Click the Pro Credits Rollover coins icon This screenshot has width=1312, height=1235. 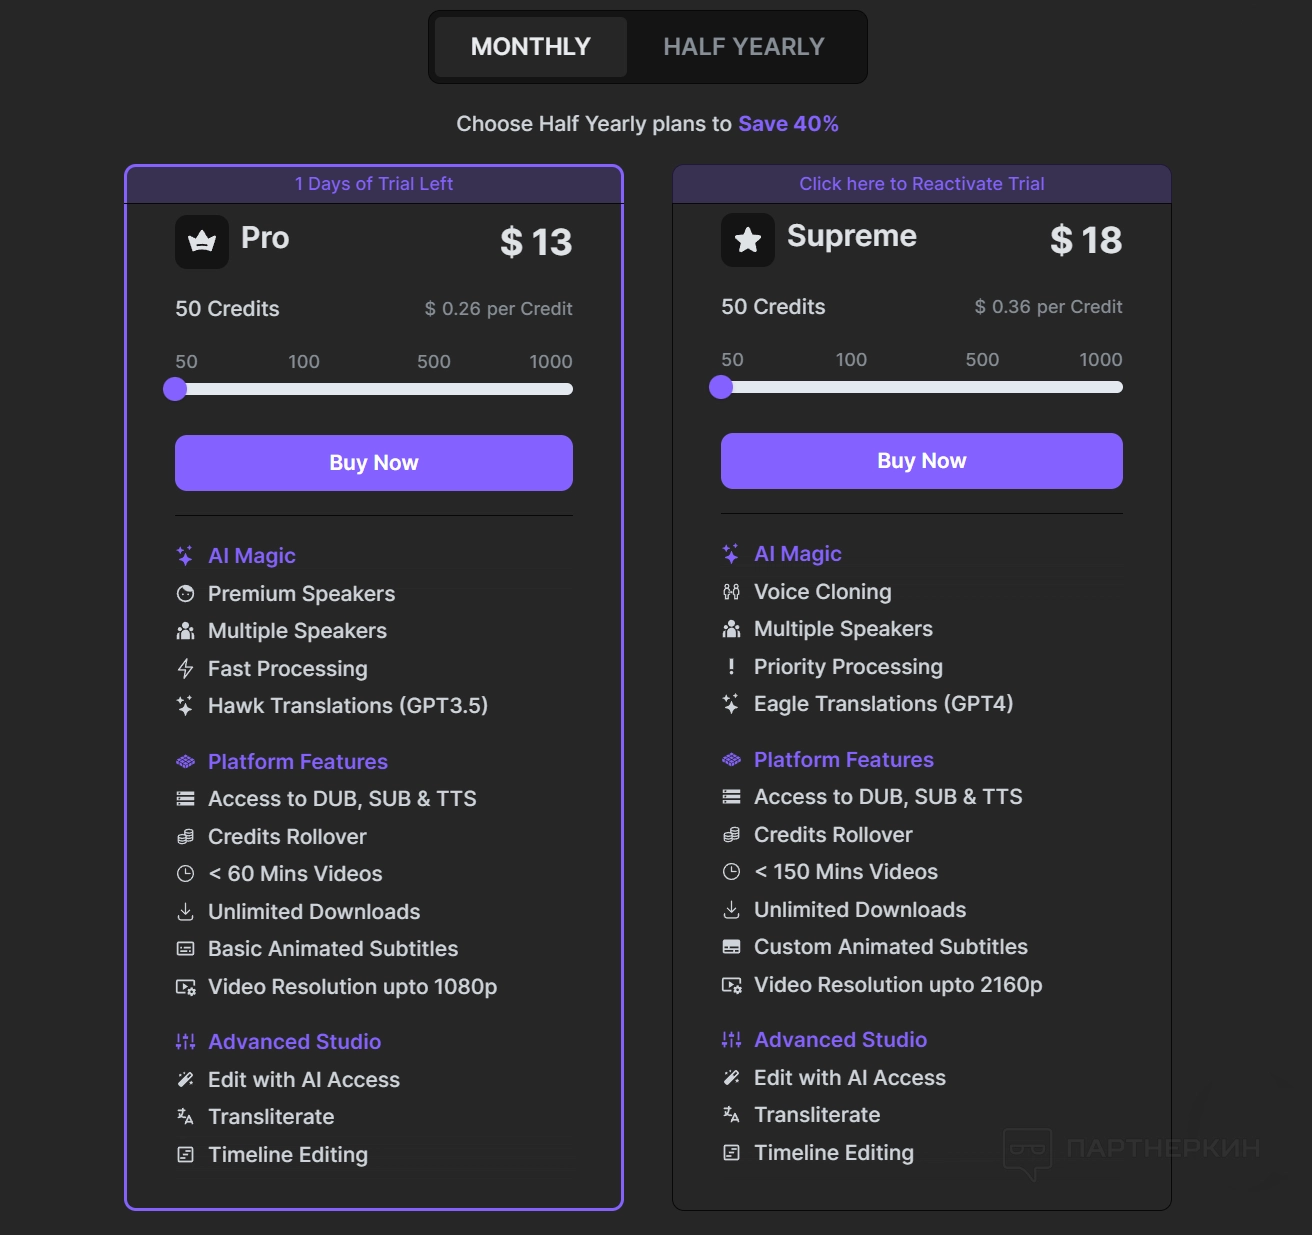tap(185, 837)
